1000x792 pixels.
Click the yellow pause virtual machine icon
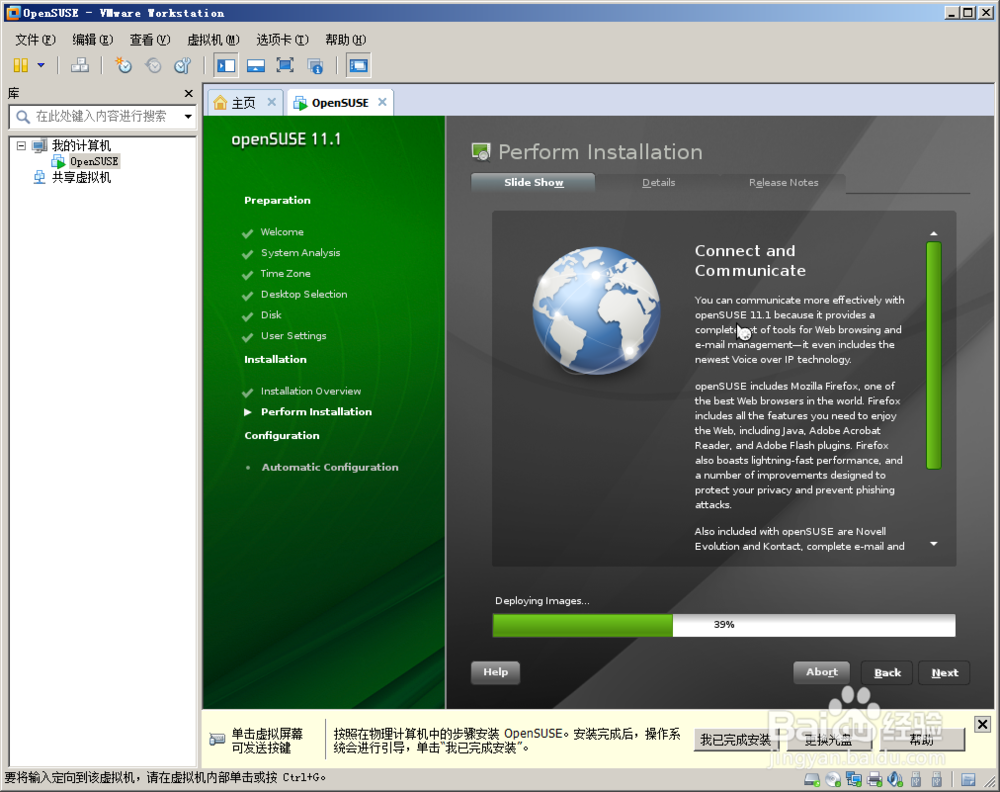21,65
